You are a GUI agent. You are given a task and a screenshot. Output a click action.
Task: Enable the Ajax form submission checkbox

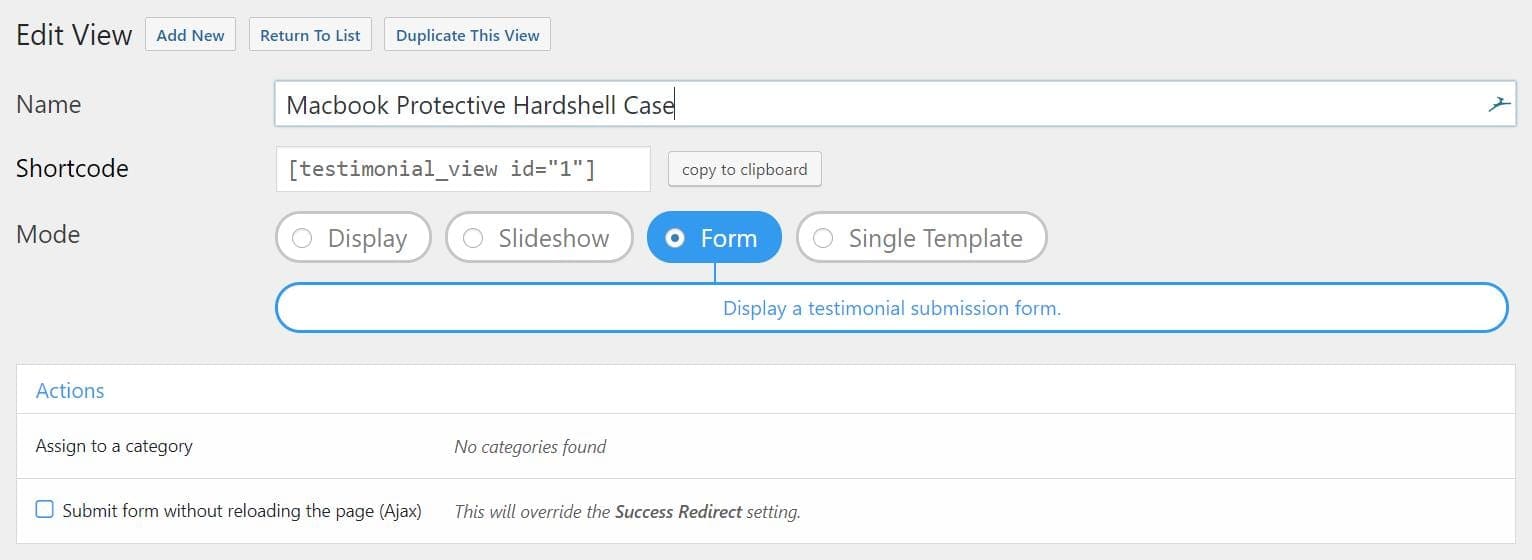click(x=45, y=510)
